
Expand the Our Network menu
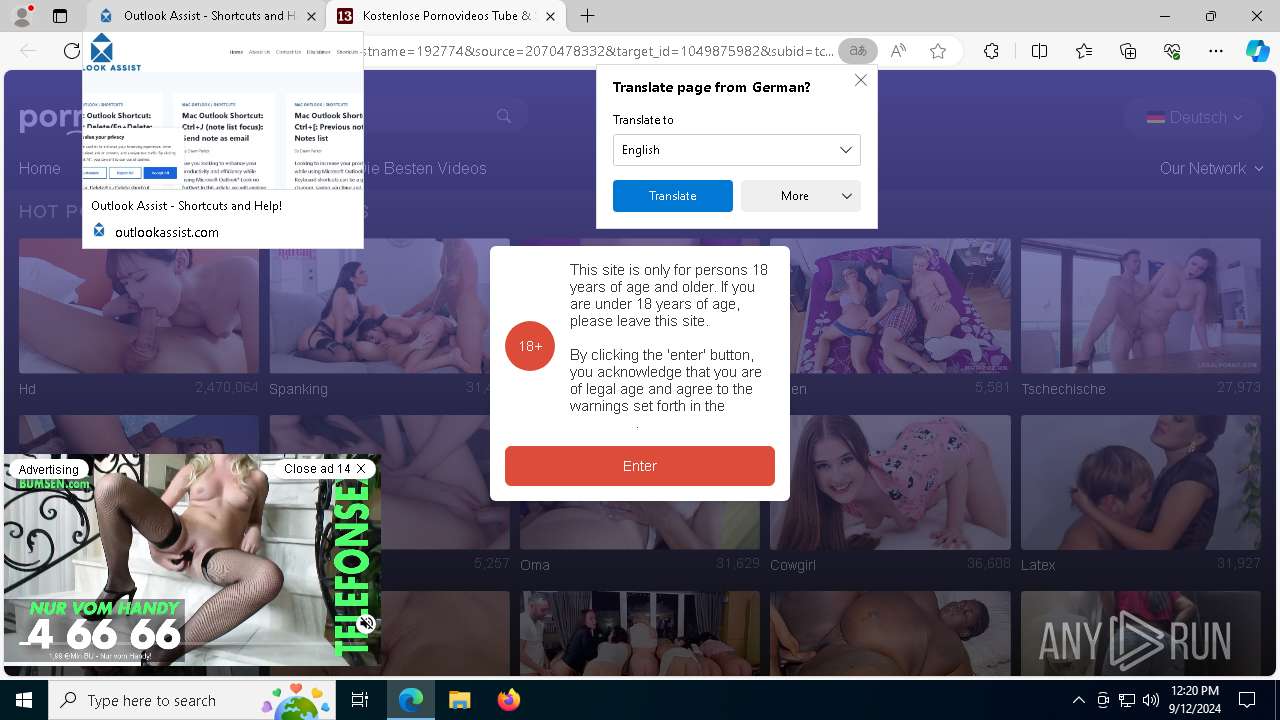(x=1211, y=168)
